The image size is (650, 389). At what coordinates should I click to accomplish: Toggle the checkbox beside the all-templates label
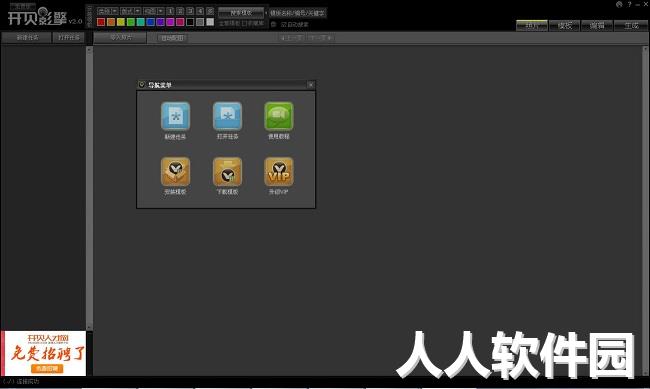(244, 24)
